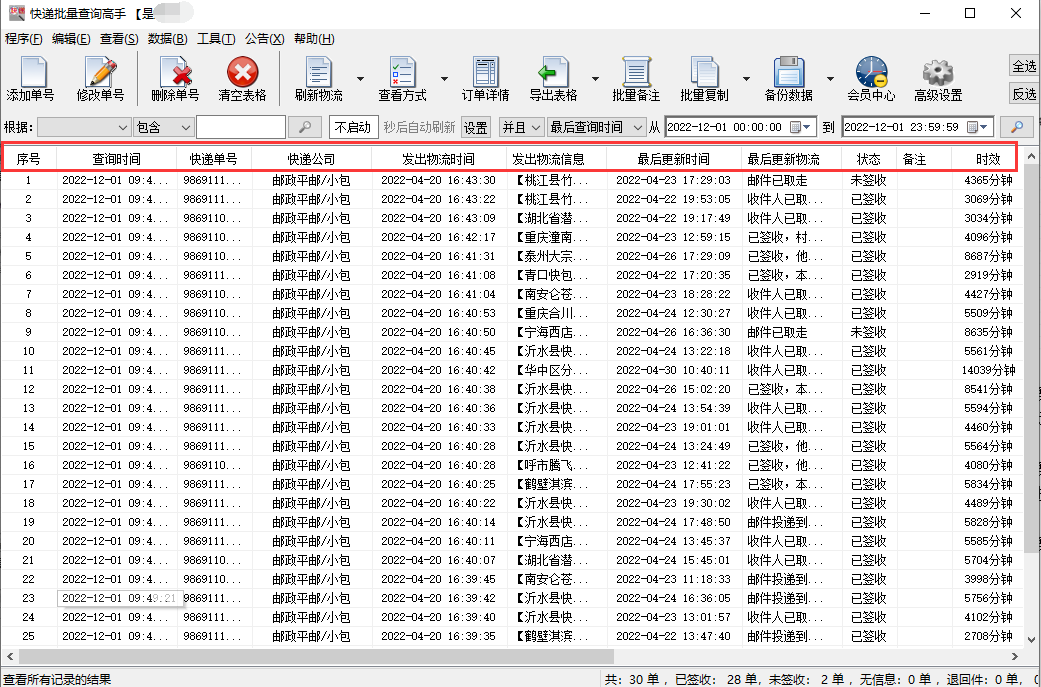Open the 帮助(H) menu
The height and width of the screenshot is (687, 1041).
(314, 39)
